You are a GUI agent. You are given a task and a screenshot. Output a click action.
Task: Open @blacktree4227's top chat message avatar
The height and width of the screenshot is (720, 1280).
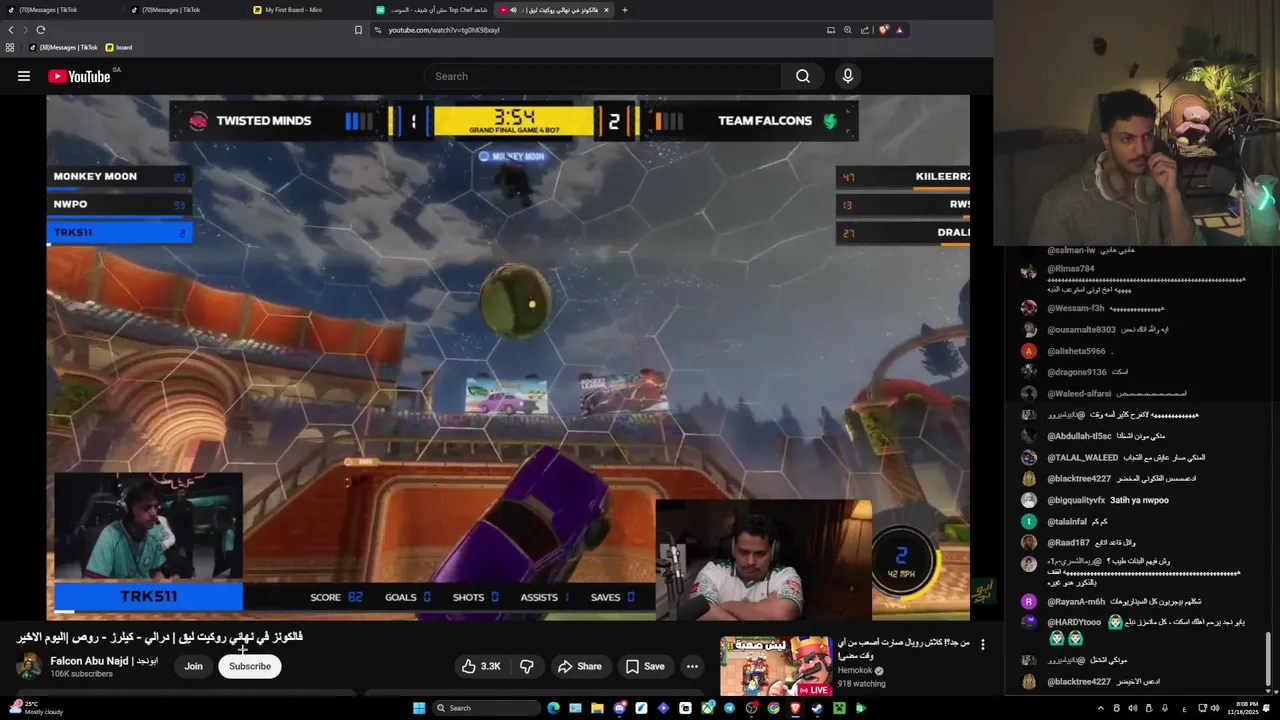coord(1029,478)
